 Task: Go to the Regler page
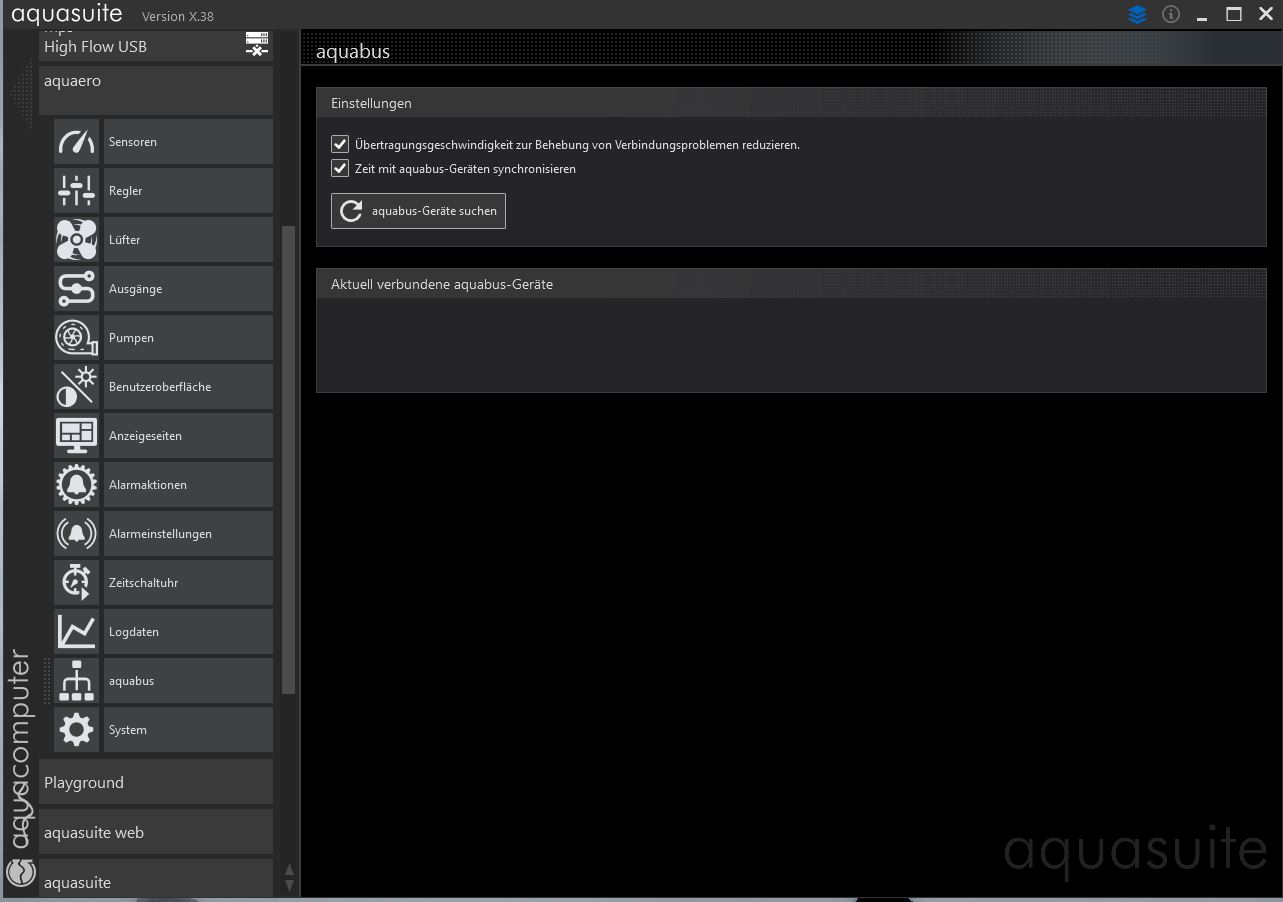pos(188,191)
